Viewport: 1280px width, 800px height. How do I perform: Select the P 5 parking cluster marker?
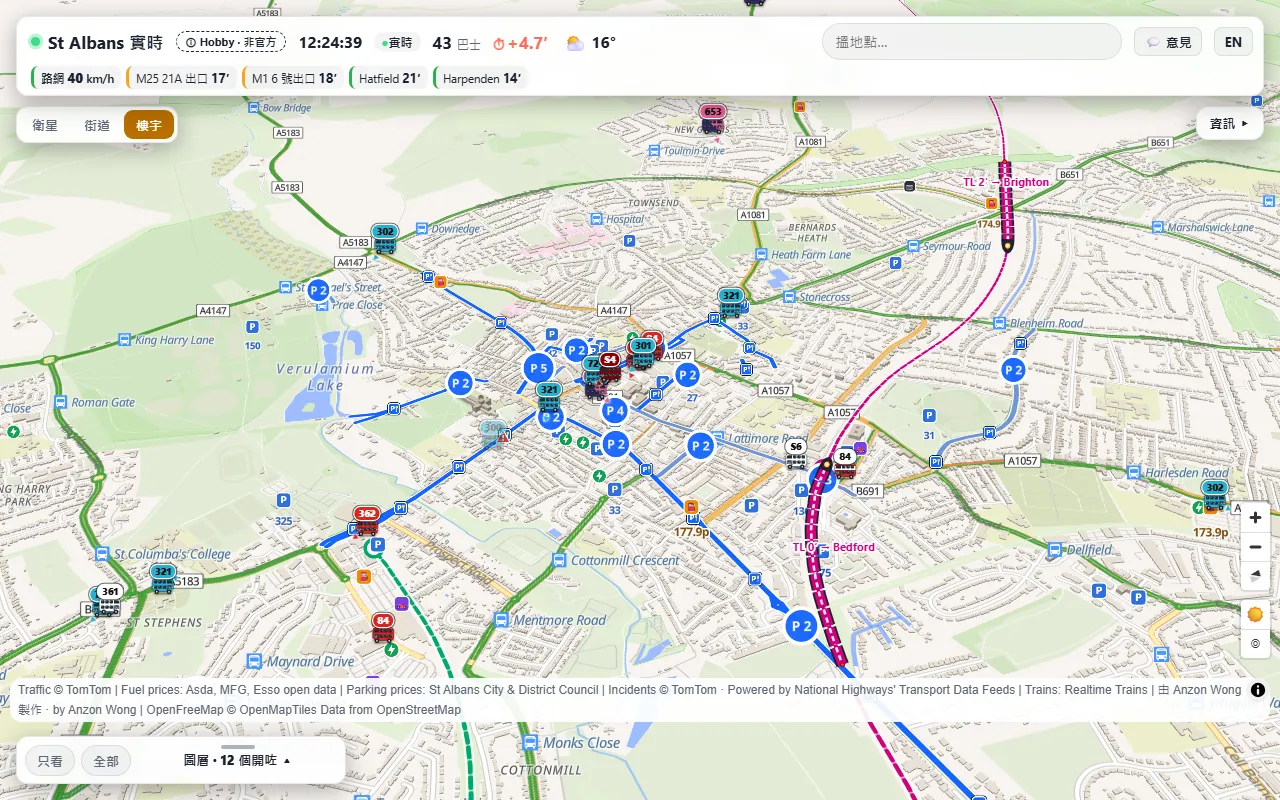pyautogui.click(x=538, y=368)
